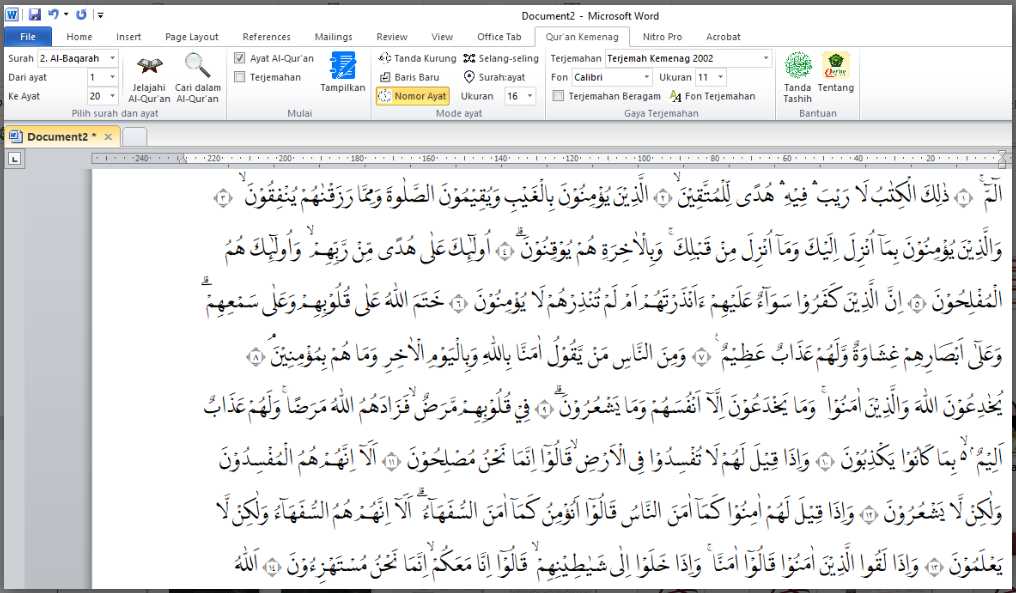Switch to the View tab

[442, 37]
